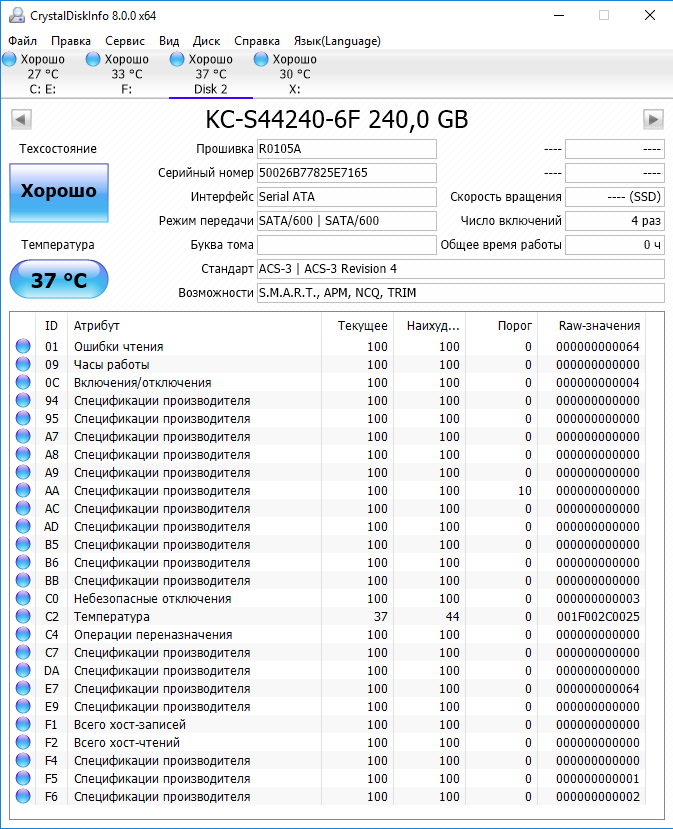Click the Raw-значения column header

pyautogui.click(x=592, y=326)
